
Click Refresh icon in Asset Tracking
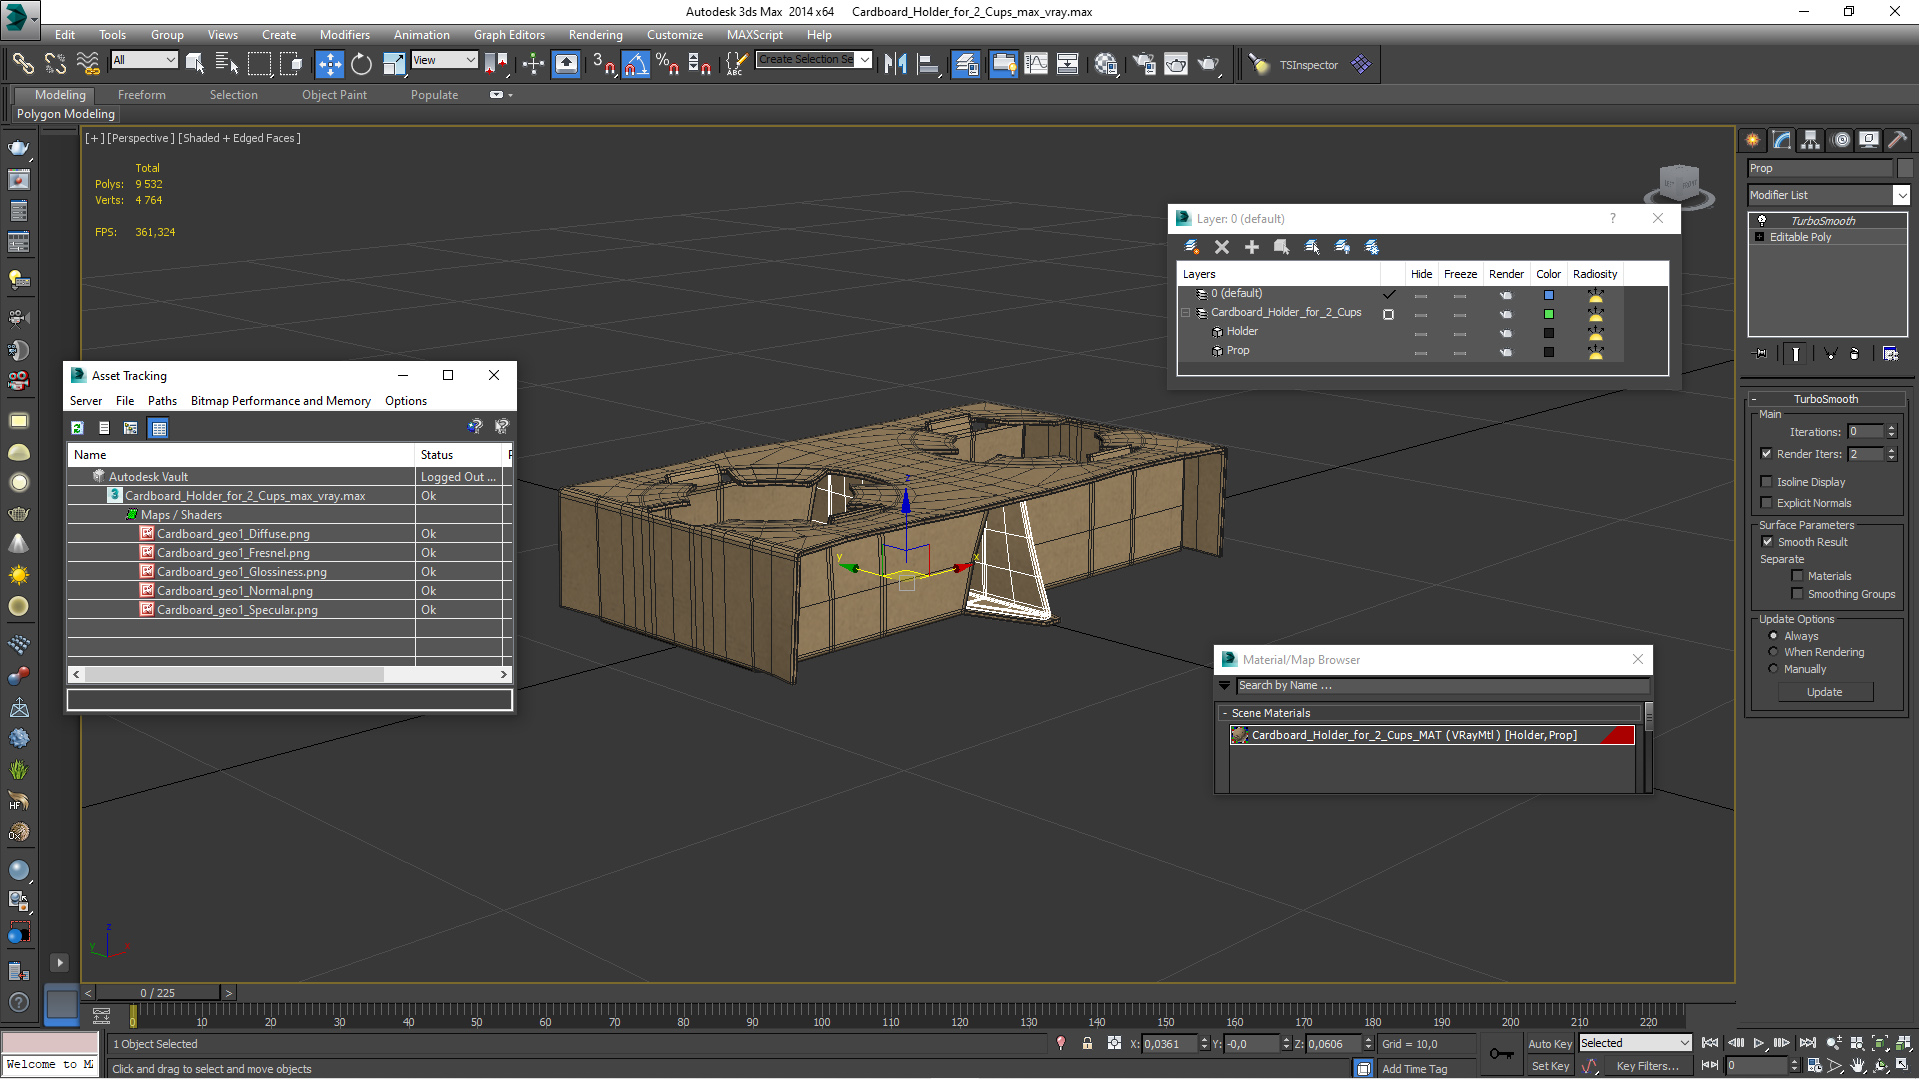tap(77, 428)
